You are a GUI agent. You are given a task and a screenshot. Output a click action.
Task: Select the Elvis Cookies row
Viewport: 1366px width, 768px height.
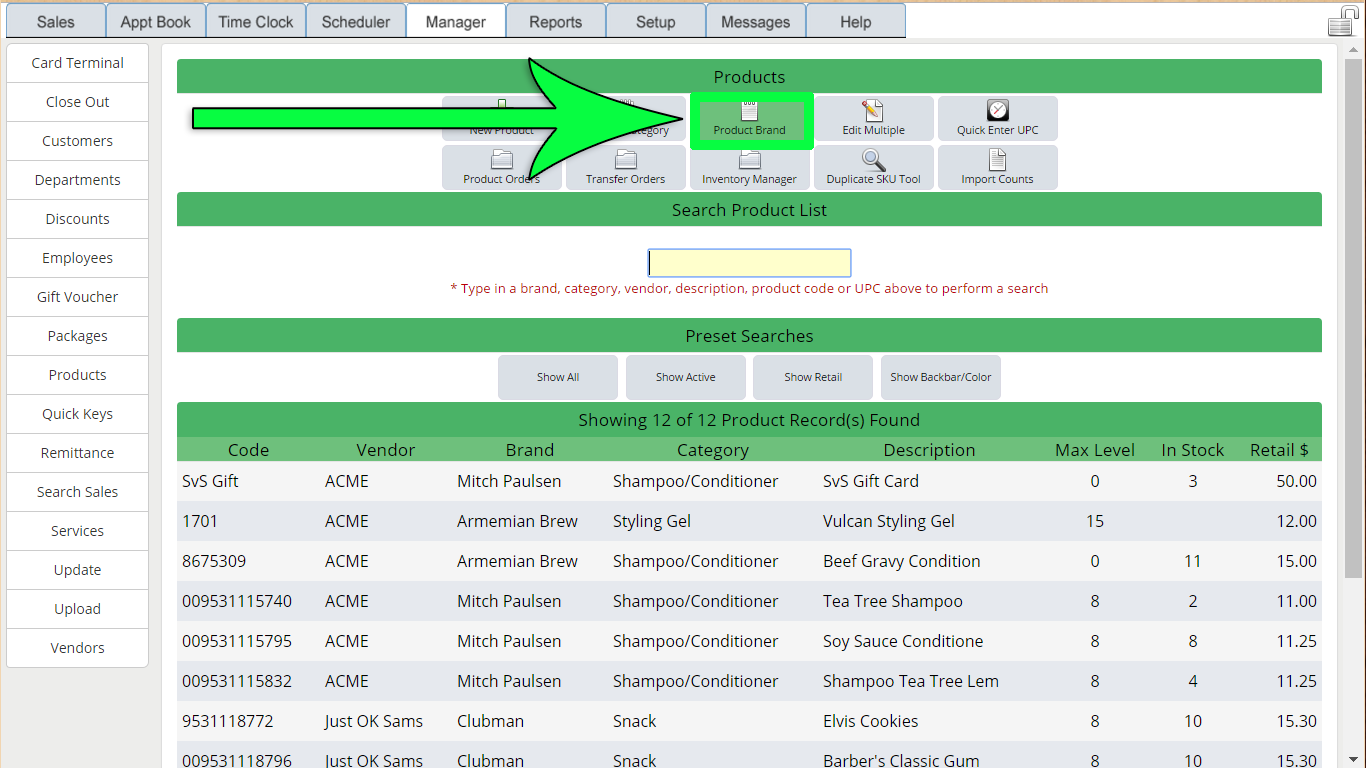749,721
